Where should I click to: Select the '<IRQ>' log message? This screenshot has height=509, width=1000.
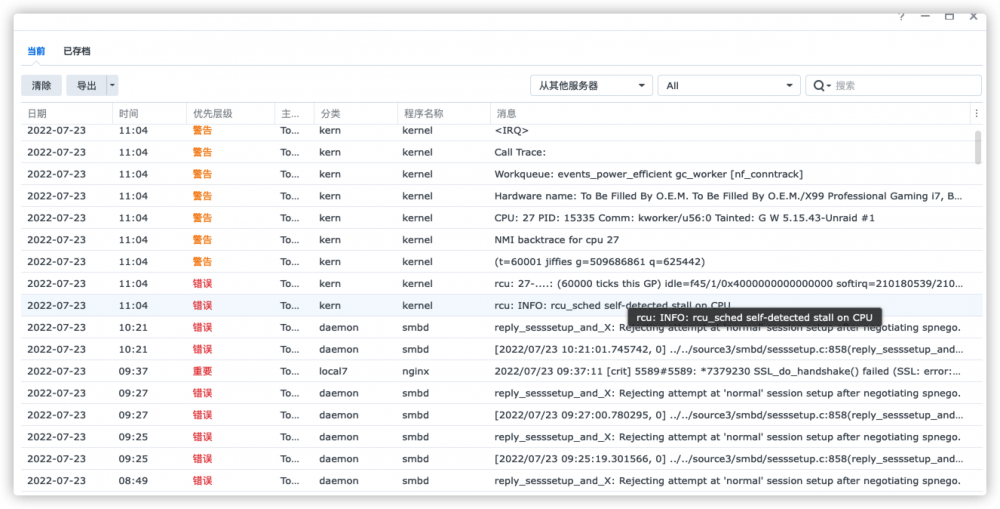coord(511,130)
